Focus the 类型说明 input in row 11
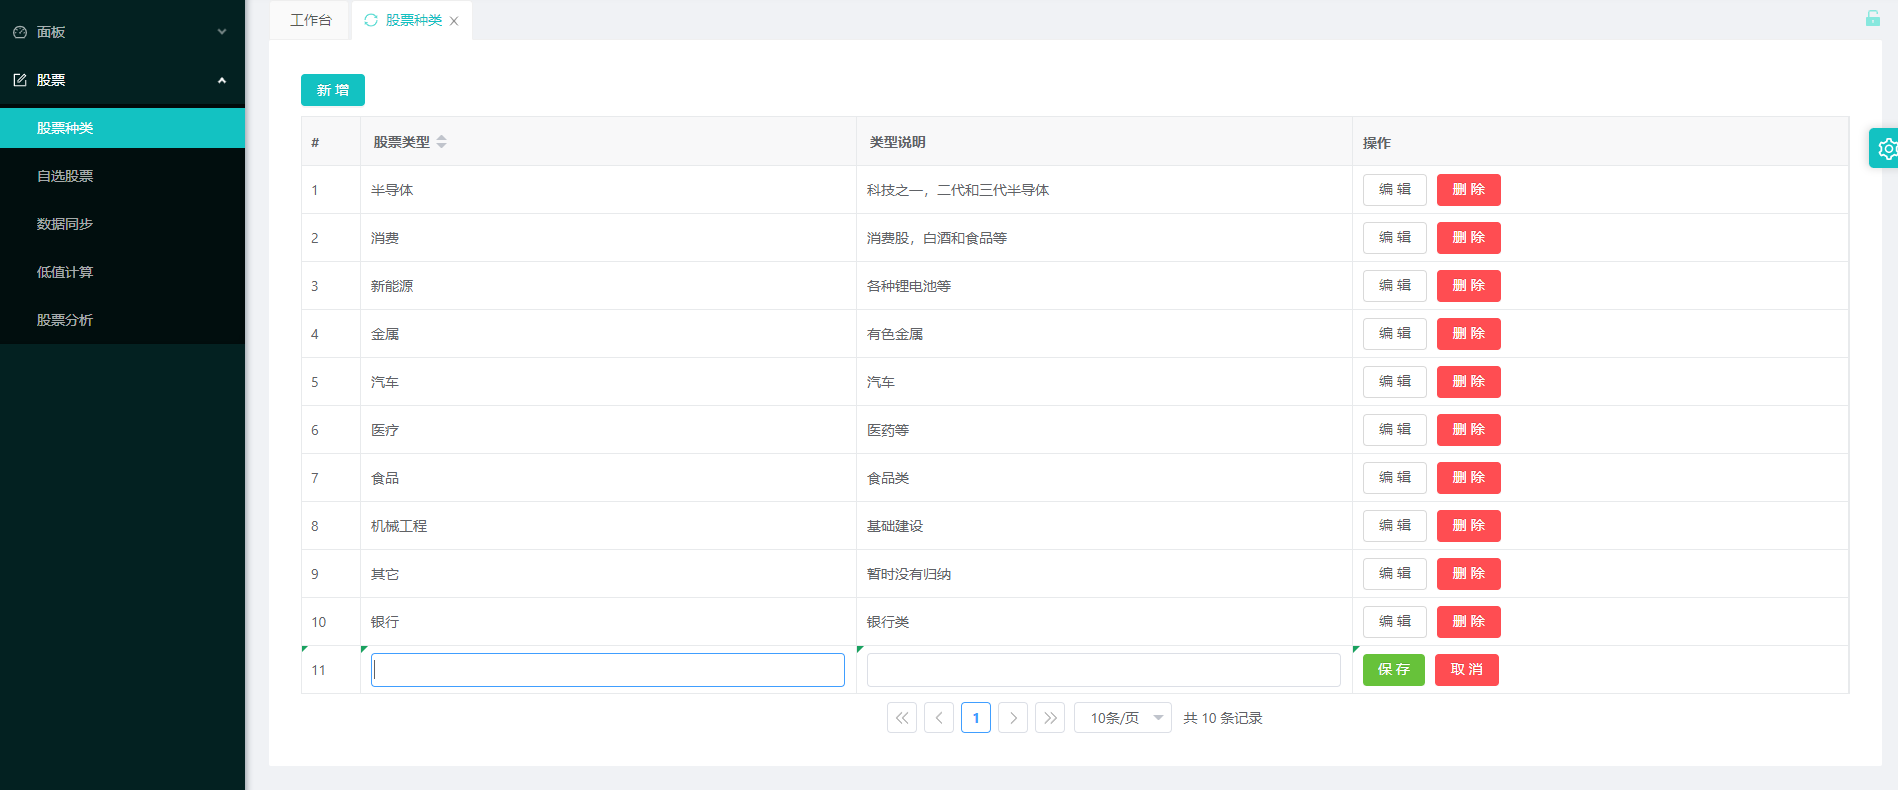Viewport: 1898px width, 790px height. coord(1104,670)
